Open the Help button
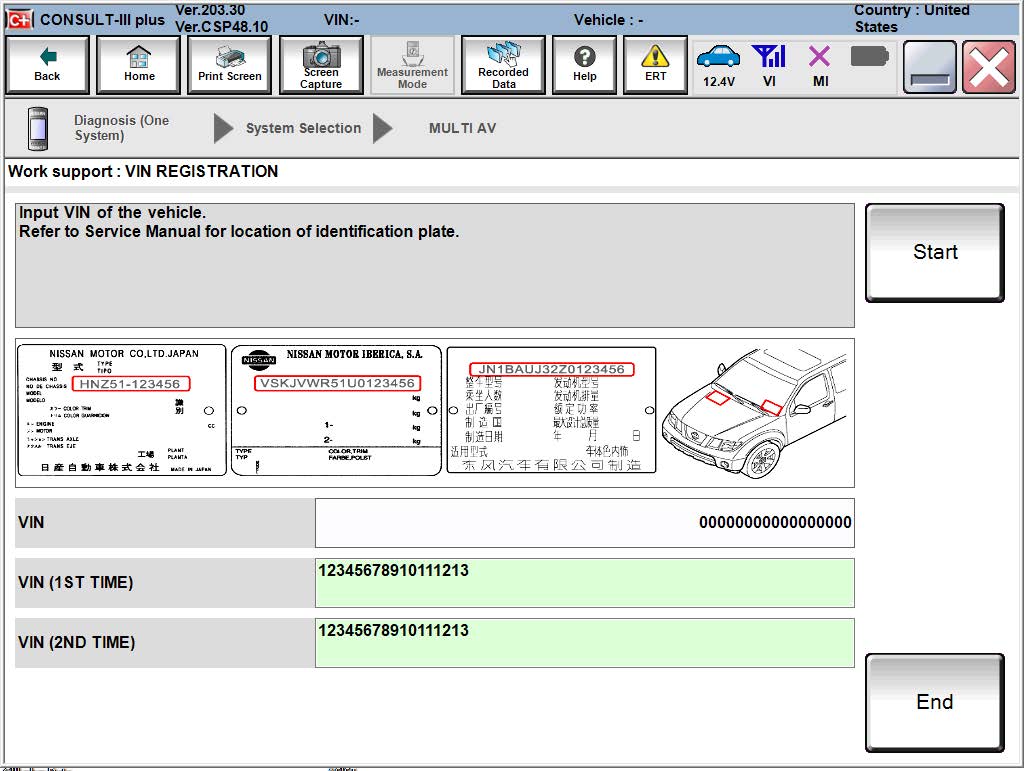 tap(584, 65)
